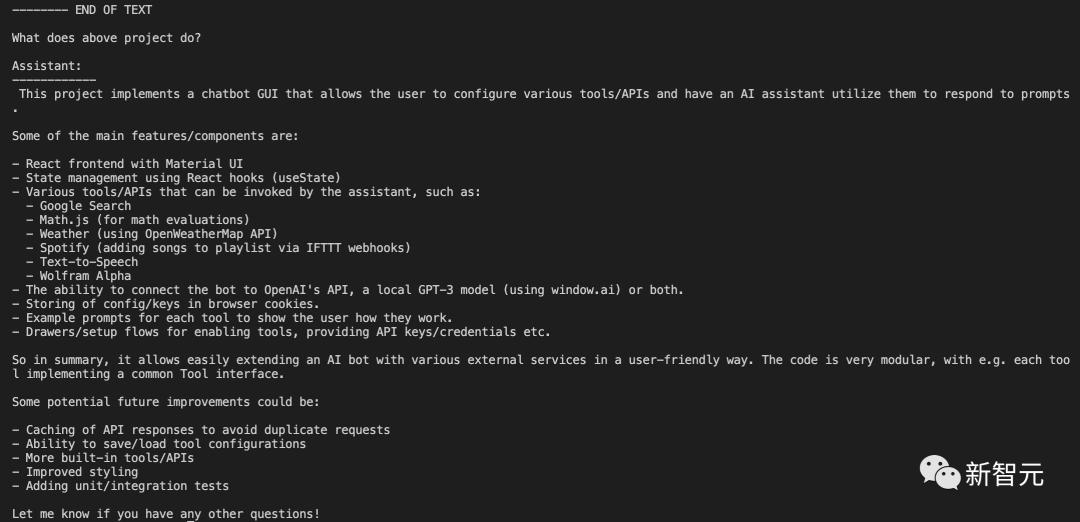
Task: Click the 新智元 watermark text
Action: point(1005,474)
